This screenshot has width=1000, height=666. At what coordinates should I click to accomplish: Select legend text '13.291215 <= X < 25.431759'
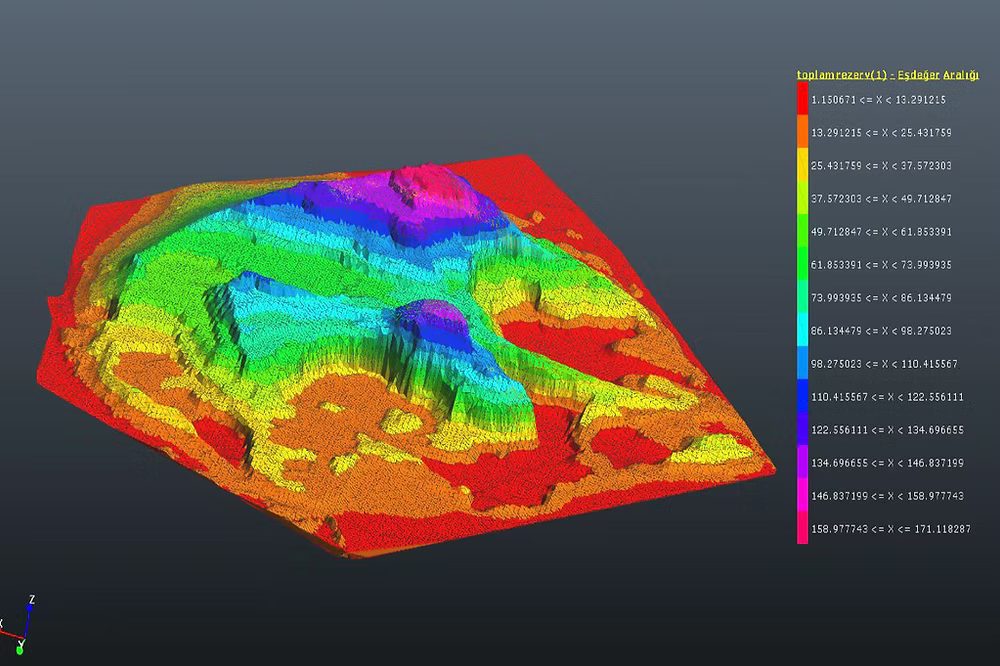pyautogui.click(x=881, y=133)
